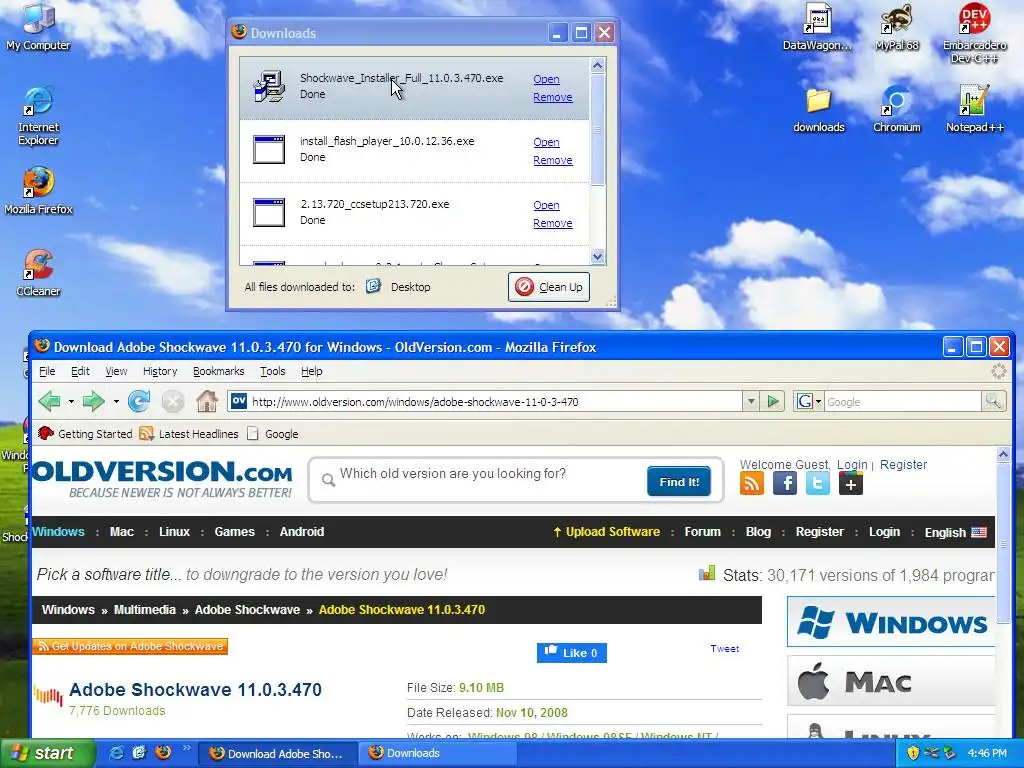
Task: Expand the address bar URL dropdown
Action: coord(751,401)
